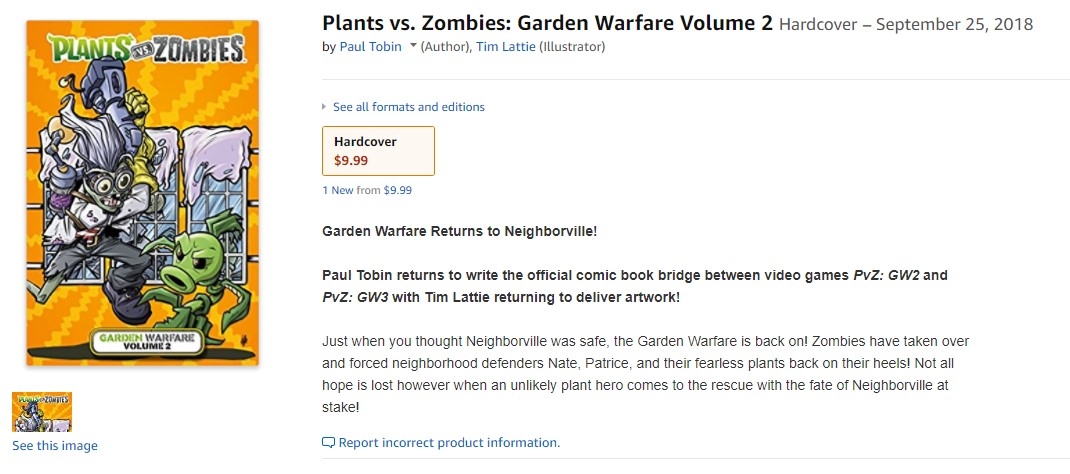Report incorrect product information

click(449, 443)
